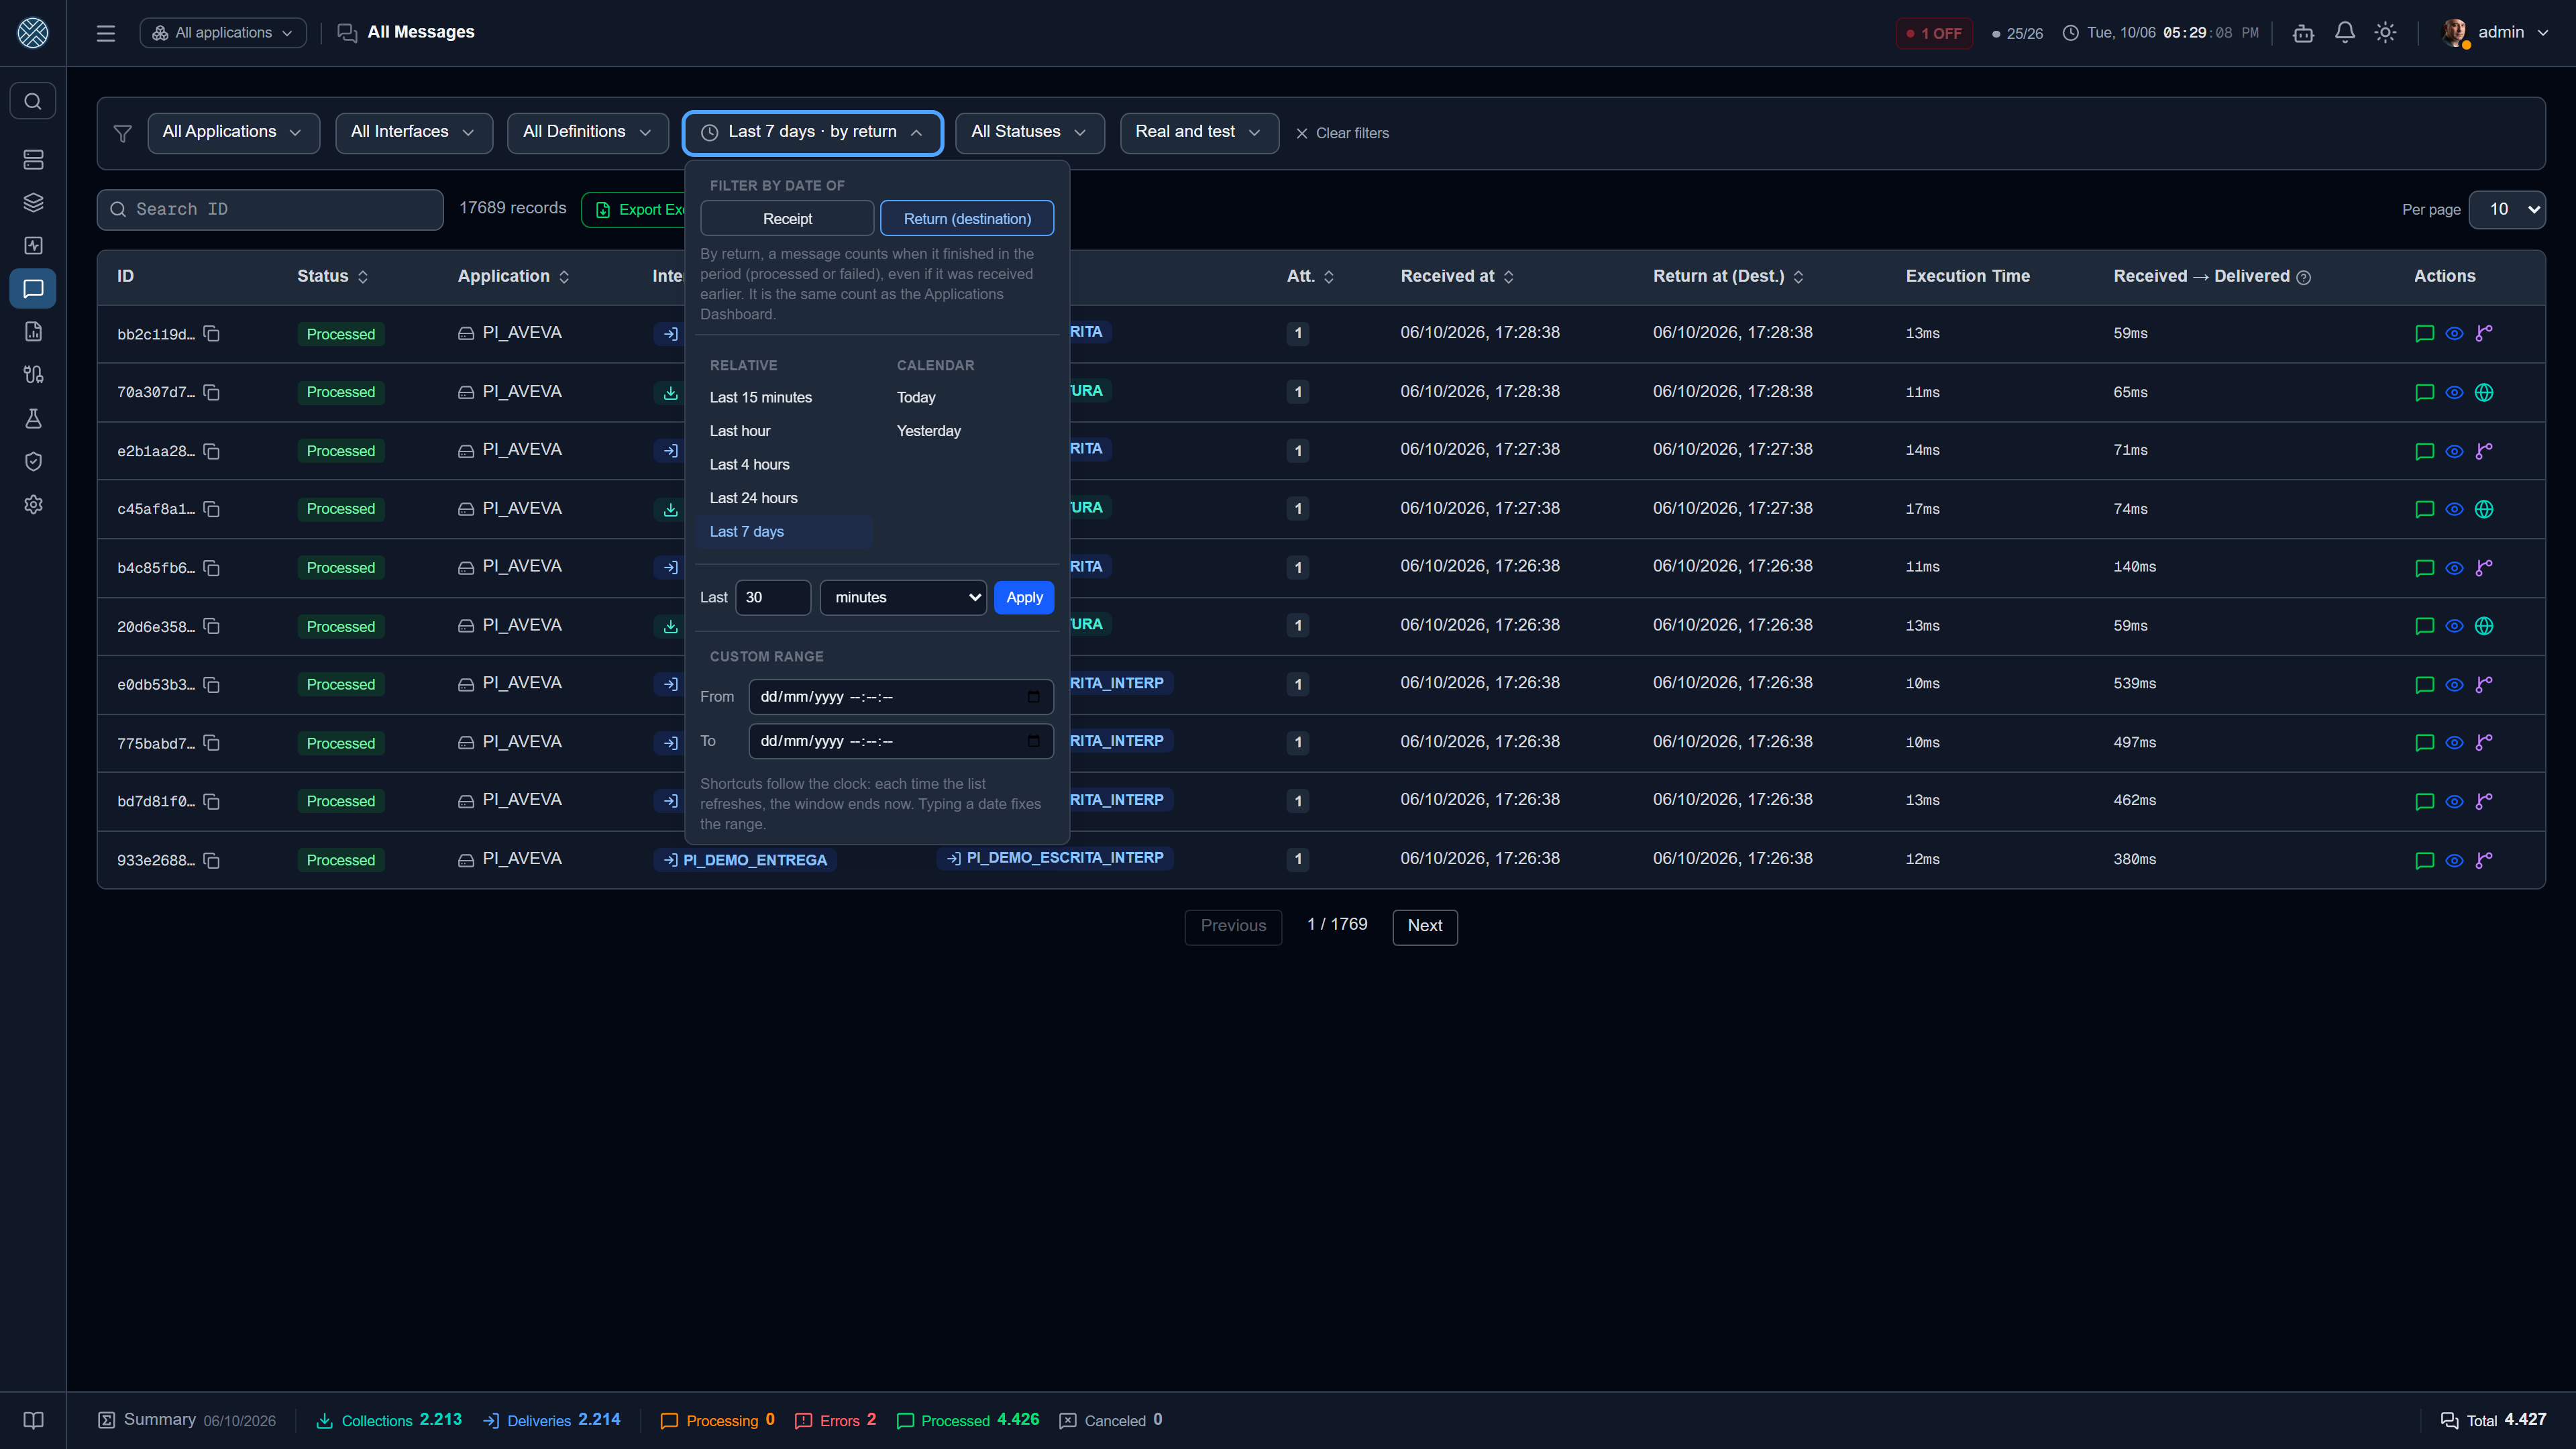Open the All Definitions dropdown
2576x1449 pixels.
[588, 133]
